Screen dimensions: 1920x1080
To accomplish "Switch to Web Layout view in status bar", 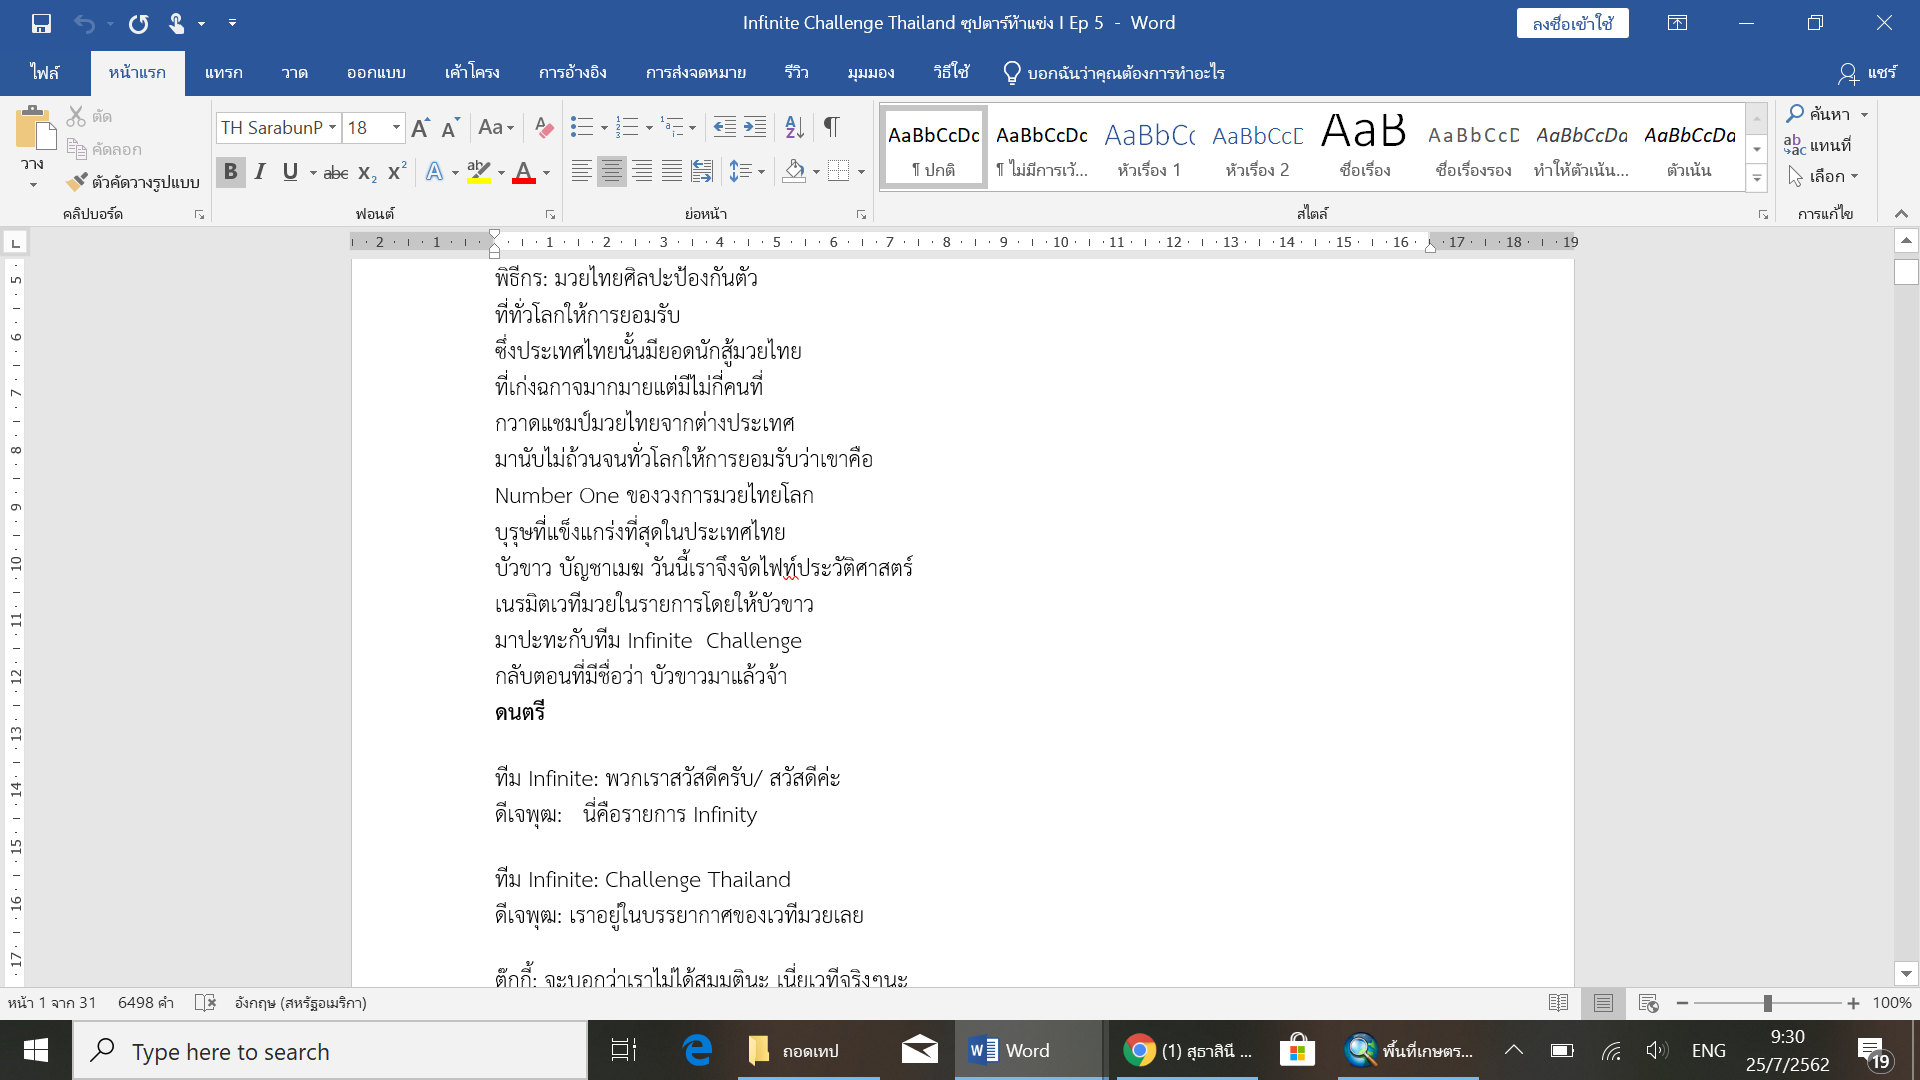I will point(1649,1003).
